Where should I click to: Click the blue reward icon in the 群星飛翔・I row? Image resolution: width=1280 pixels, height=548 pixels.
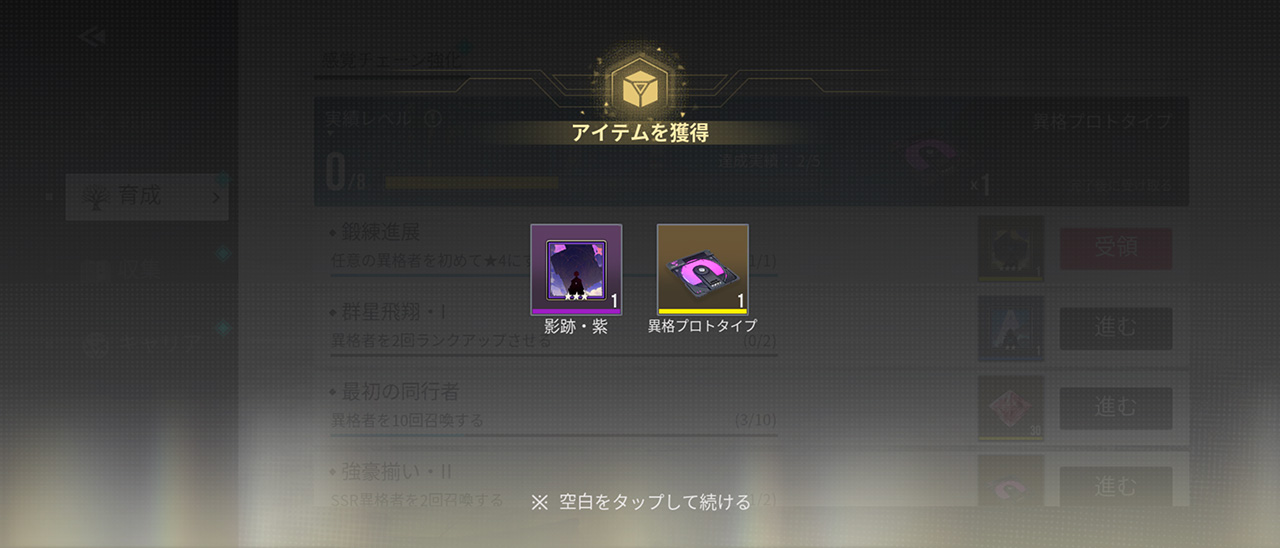pyautogui.click(x=1010, y=328)
